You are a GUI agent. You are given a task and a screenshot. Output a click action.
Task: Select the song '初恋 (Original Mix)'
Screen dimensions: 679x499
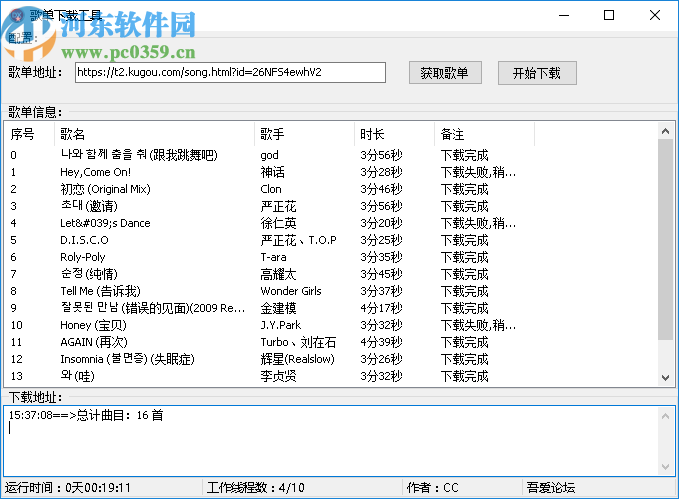coord(105,189)
